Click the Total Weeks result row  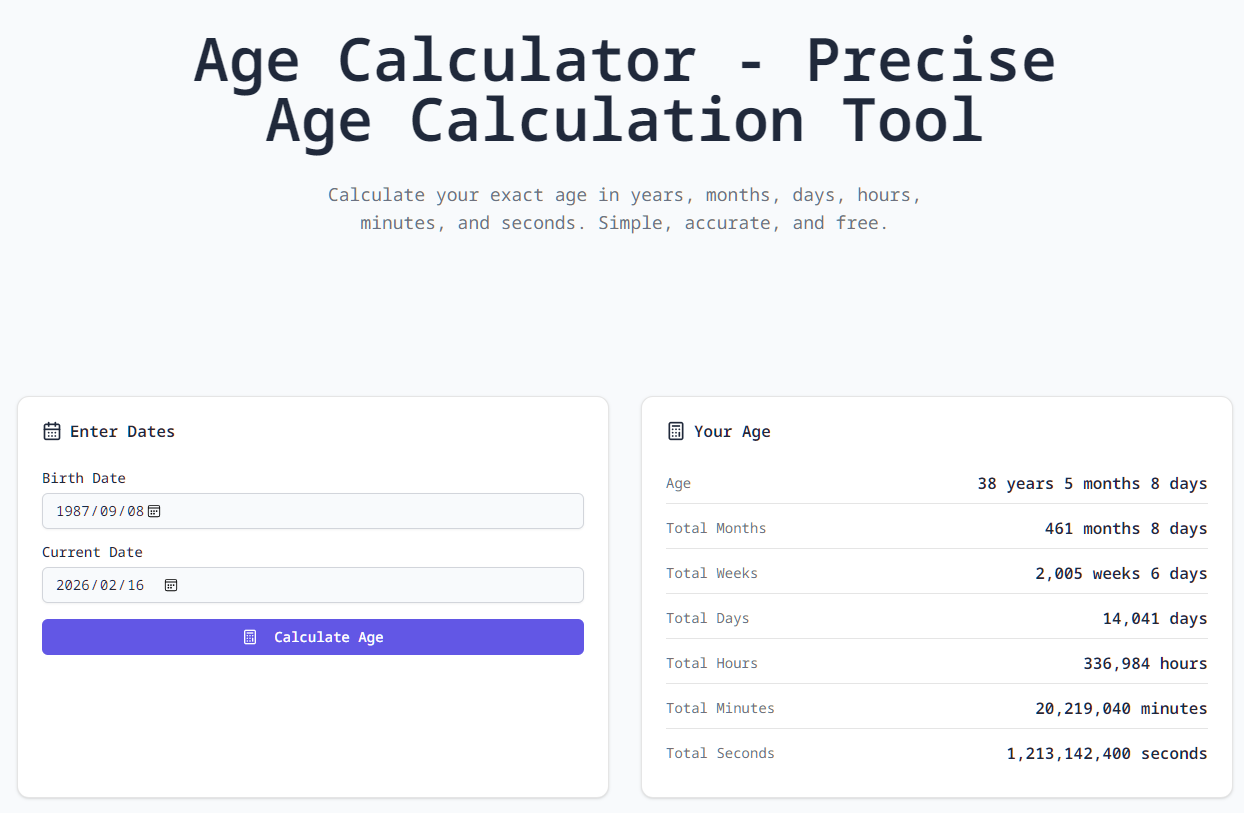(x=936, y=573)
